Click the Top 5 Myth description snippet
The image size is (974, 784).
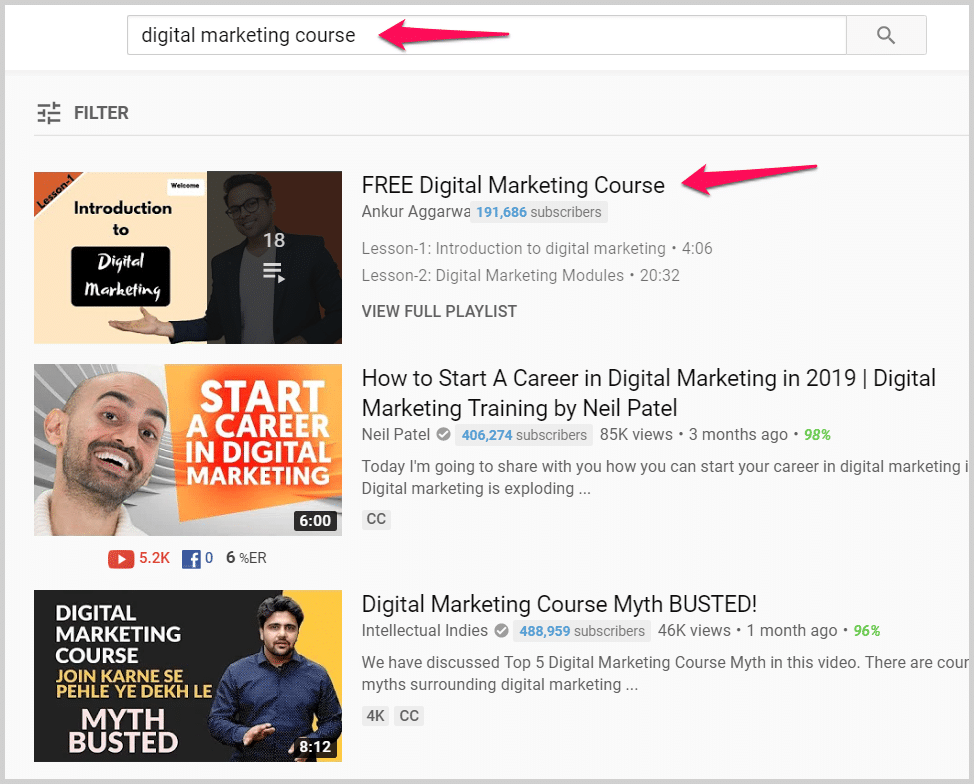click(x=665, y=673)
